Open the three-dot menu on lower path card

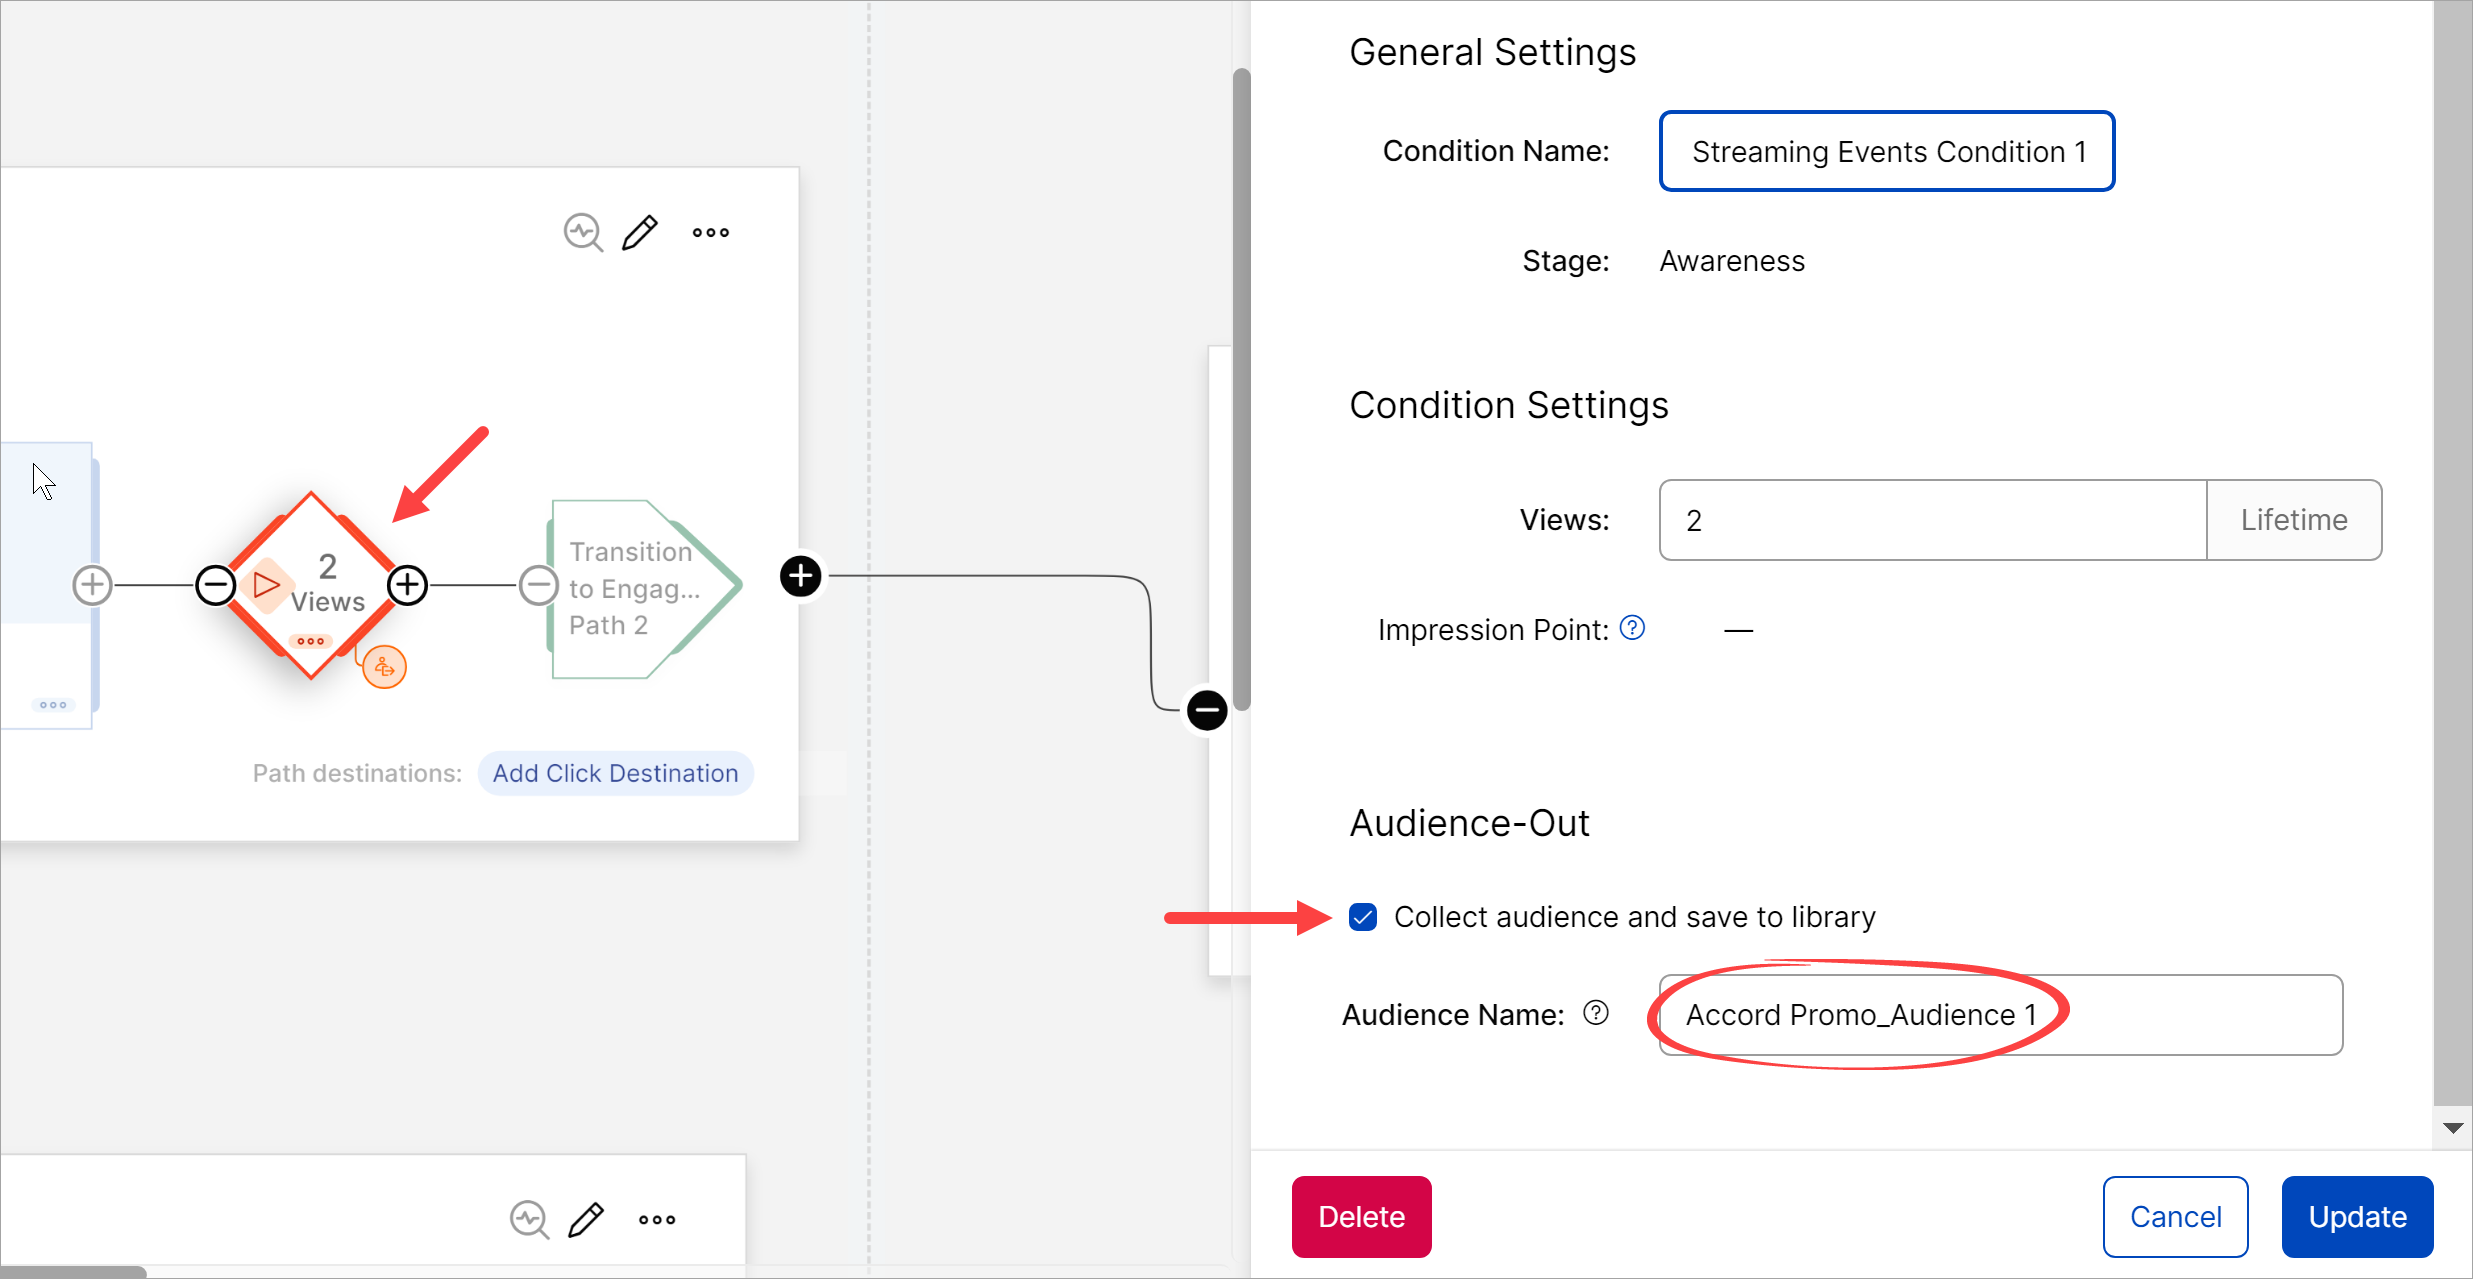click(657, 1219)
